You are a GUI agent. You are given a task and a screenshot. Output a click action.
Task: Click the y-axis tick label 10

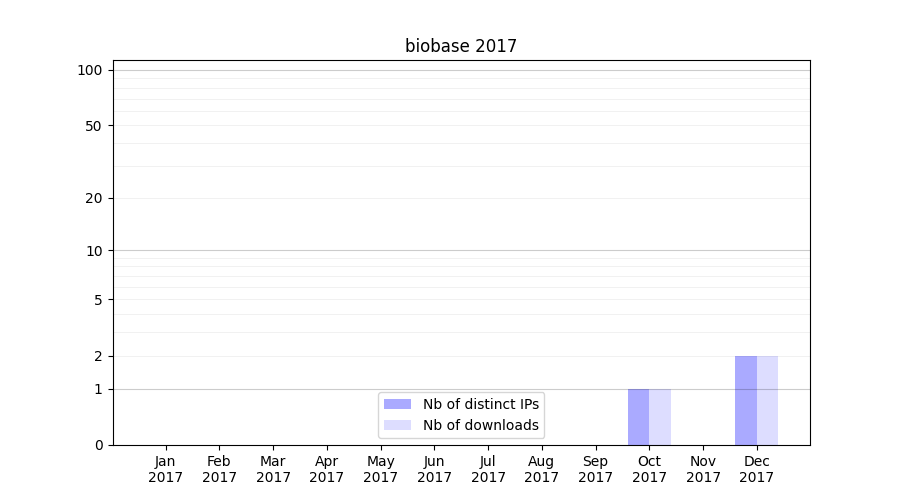(x=94, y=251)
